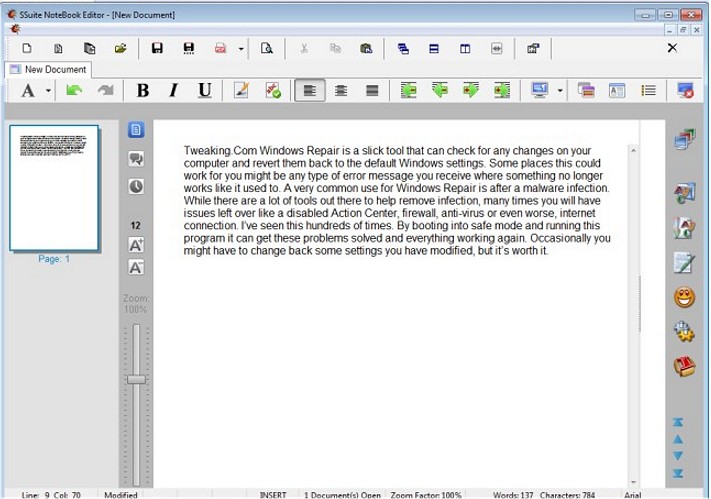The image size is (711, 499).
Task: Move up with the single up arrow
Action: pos(678,439)
